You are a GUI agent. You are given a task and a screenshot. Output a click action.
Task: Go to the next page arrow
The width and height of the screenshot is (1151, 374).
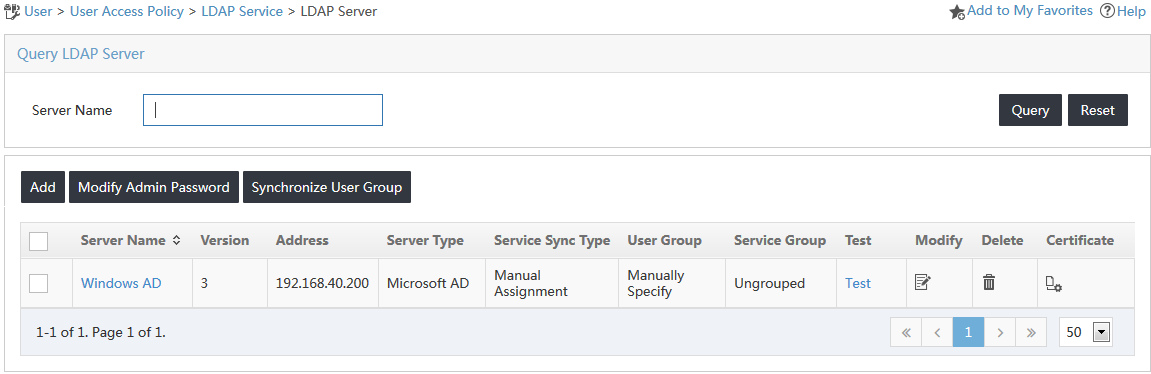pos(1000,332)
